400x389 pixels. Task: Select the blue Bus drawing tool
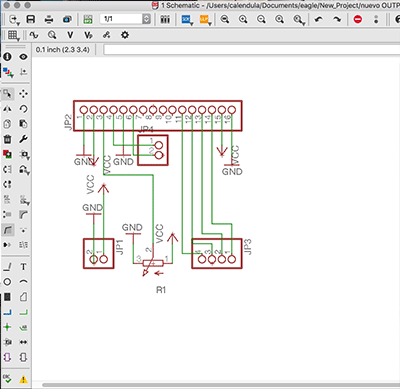[x=7, y=312]
